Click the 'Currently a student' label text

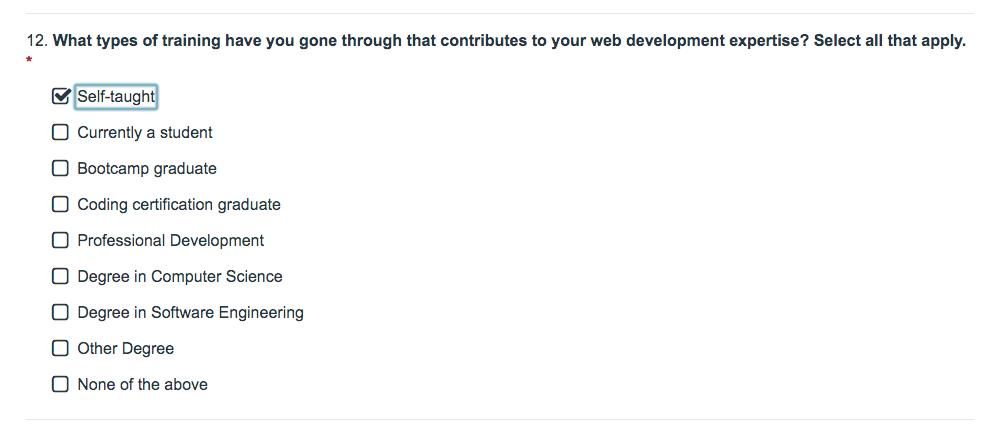(145, 133)
